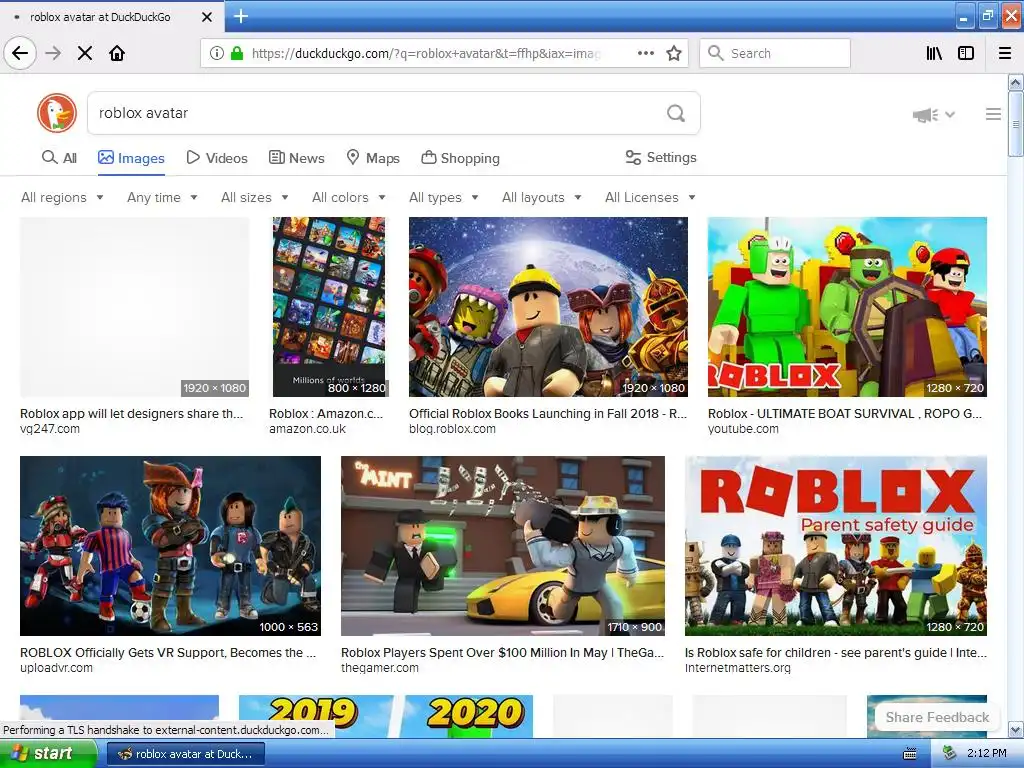
Task: Select the roblox avatar taskbar window button
Action: [185, 754]
